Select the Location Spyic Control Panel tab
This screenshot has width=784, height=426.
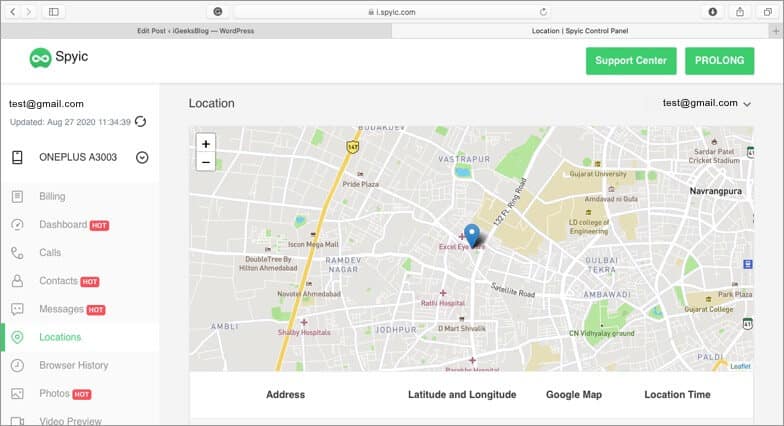pos(580,30)
